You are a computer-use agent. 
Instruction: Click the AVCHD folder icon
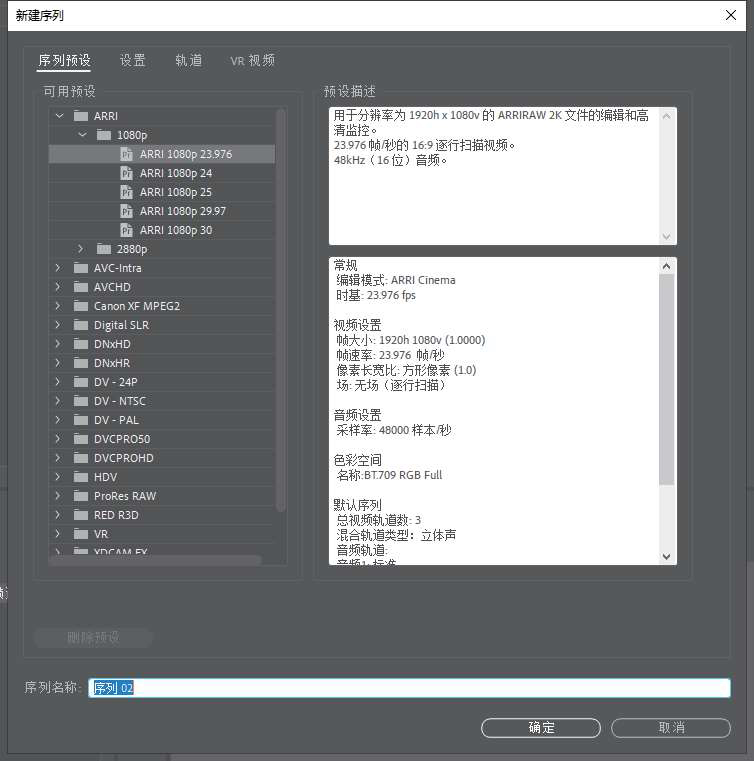click(81, 287)
